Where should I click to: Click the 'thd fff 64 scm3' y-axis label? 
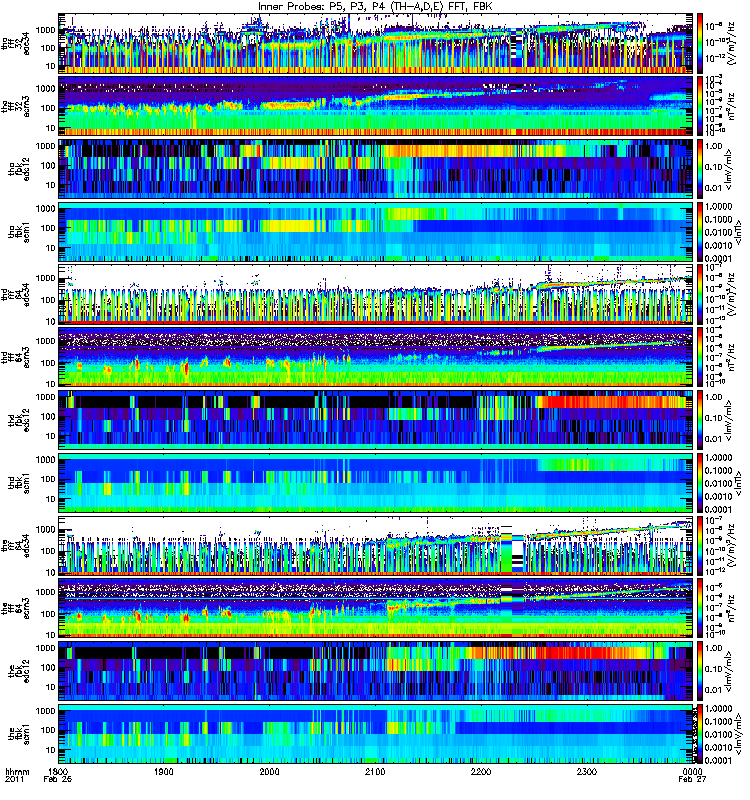16,358
